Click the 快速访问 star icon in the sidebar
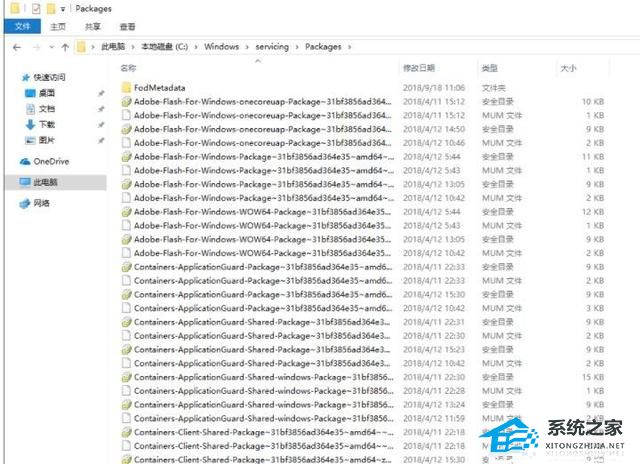The image size is (640, 464). pyautogui.click(x=26, y=77)
